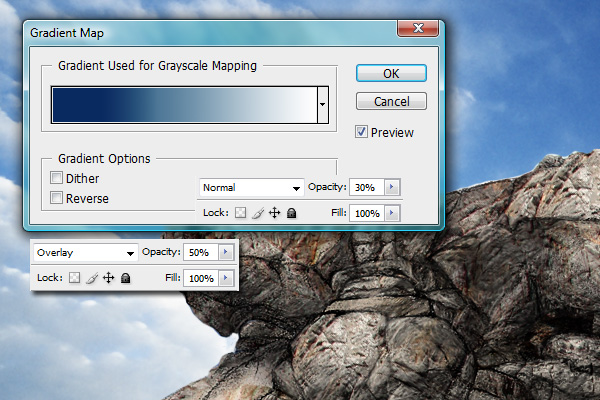Viewport: 600px width, 400px height.
Task: Click lock all padlock icon in Normal mode panel
Action: (292, 213)
